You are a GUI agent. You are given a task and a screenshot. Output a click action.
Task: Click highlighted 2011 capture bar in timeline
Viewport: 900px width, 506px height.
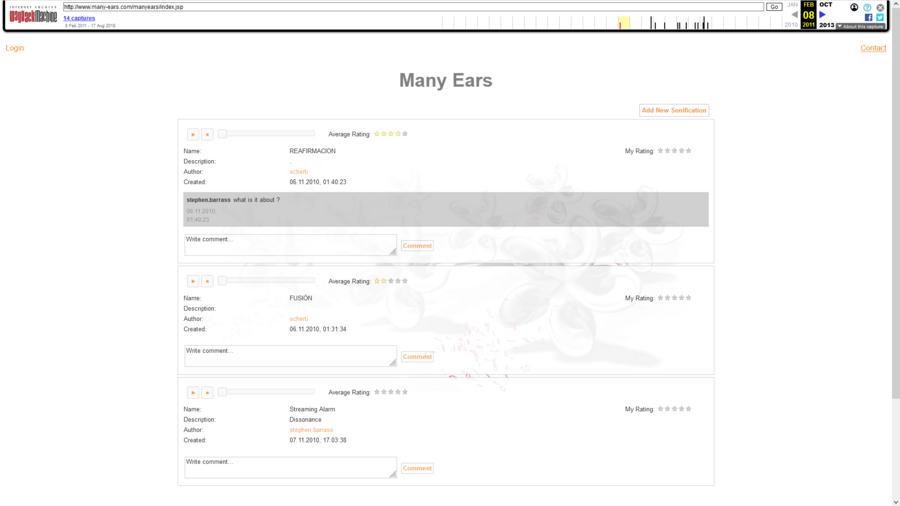tap(624, 23)
